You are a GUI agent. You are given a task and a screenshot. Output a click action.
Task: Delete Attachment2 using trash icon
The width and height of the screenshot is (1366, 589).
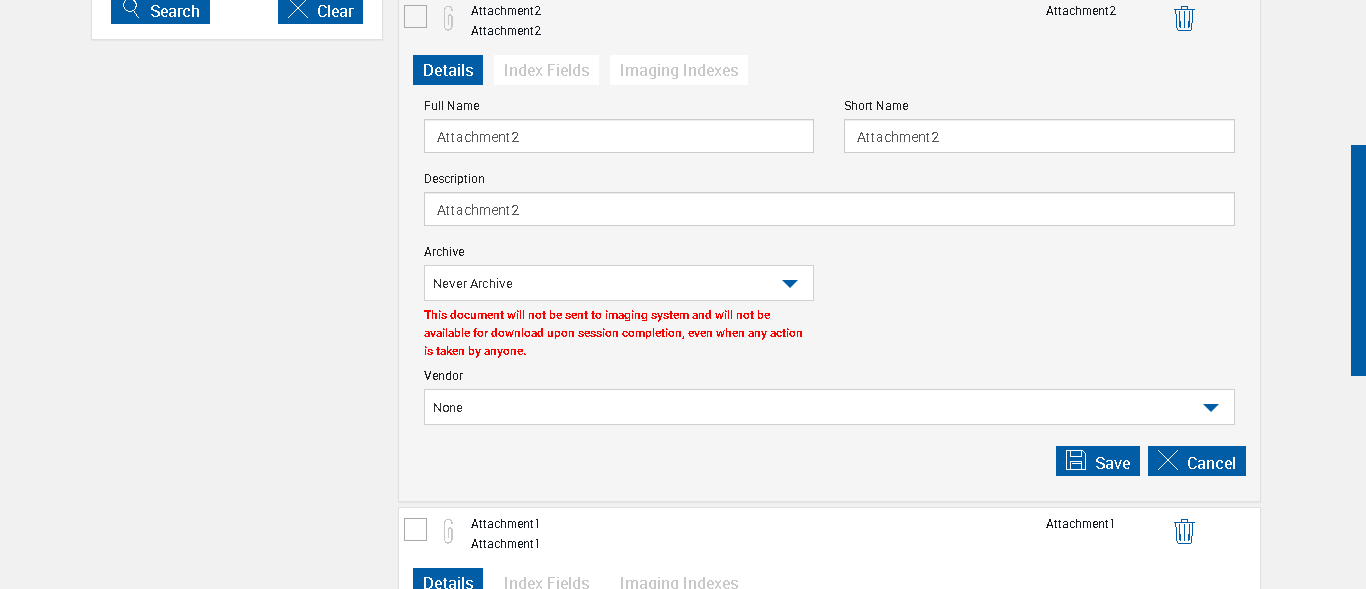pos(1184,18)
